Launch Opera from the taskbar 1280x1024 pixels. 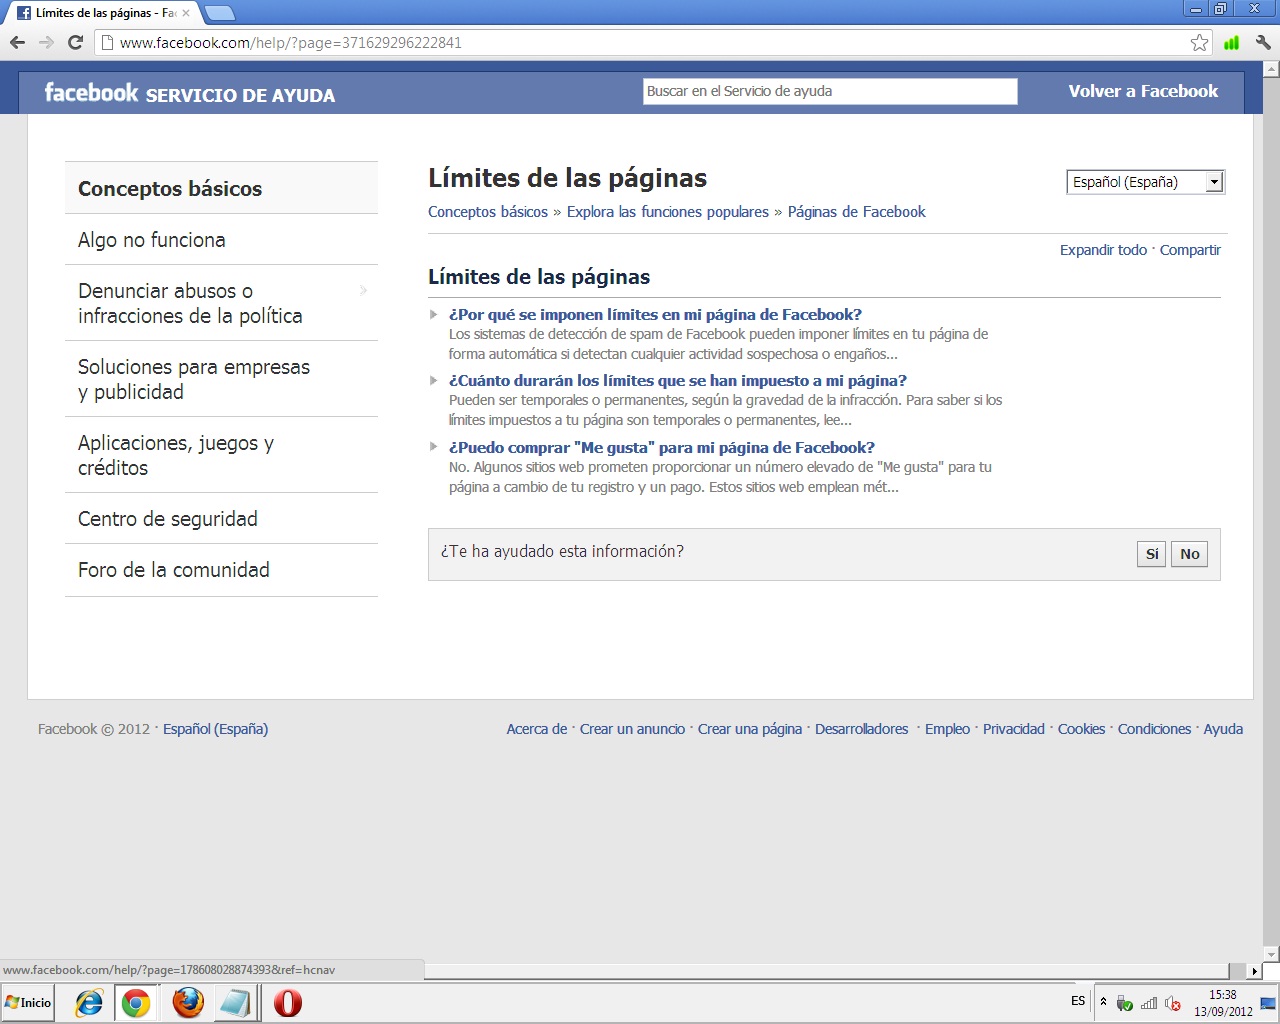pos(288,1003)
